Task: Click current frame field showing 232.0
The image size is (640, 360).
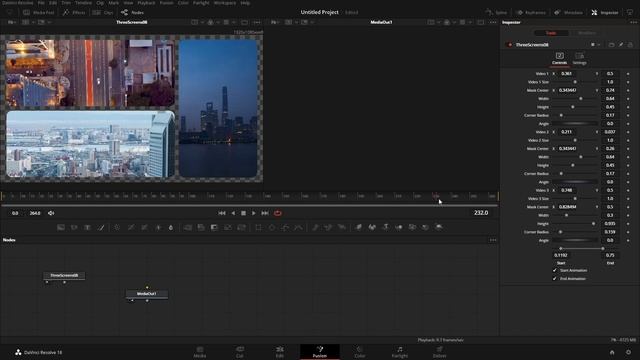Action: click(481, 213)
